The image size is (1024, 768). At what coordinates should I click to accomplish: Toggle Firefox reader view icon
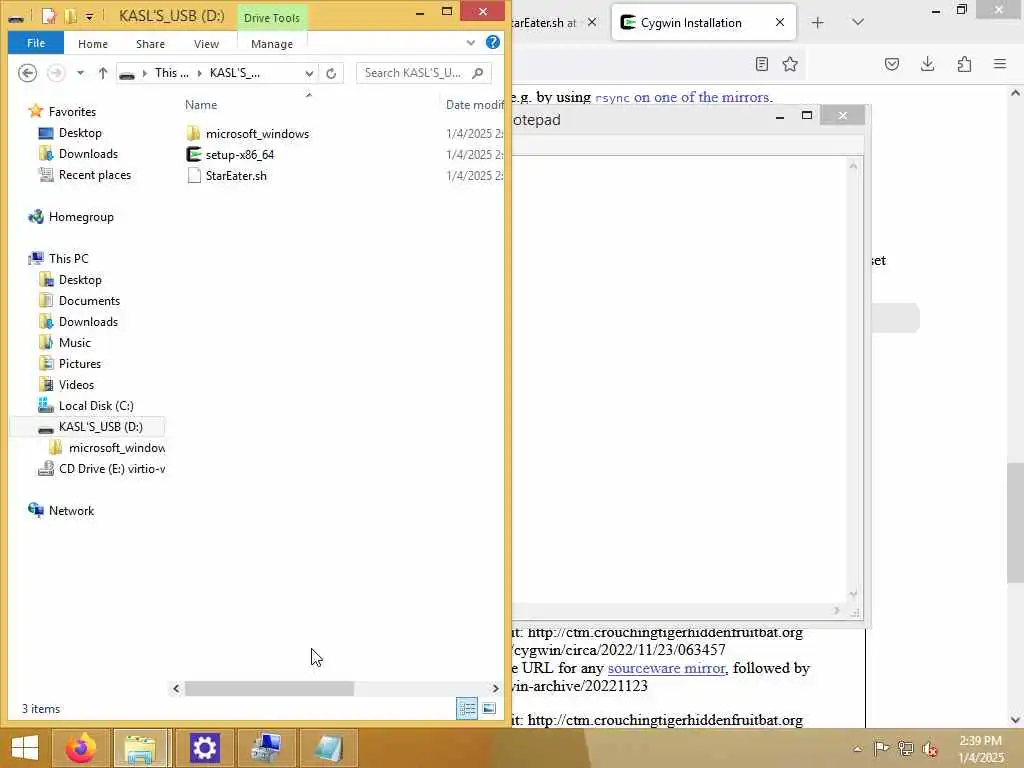pos(761,64)
